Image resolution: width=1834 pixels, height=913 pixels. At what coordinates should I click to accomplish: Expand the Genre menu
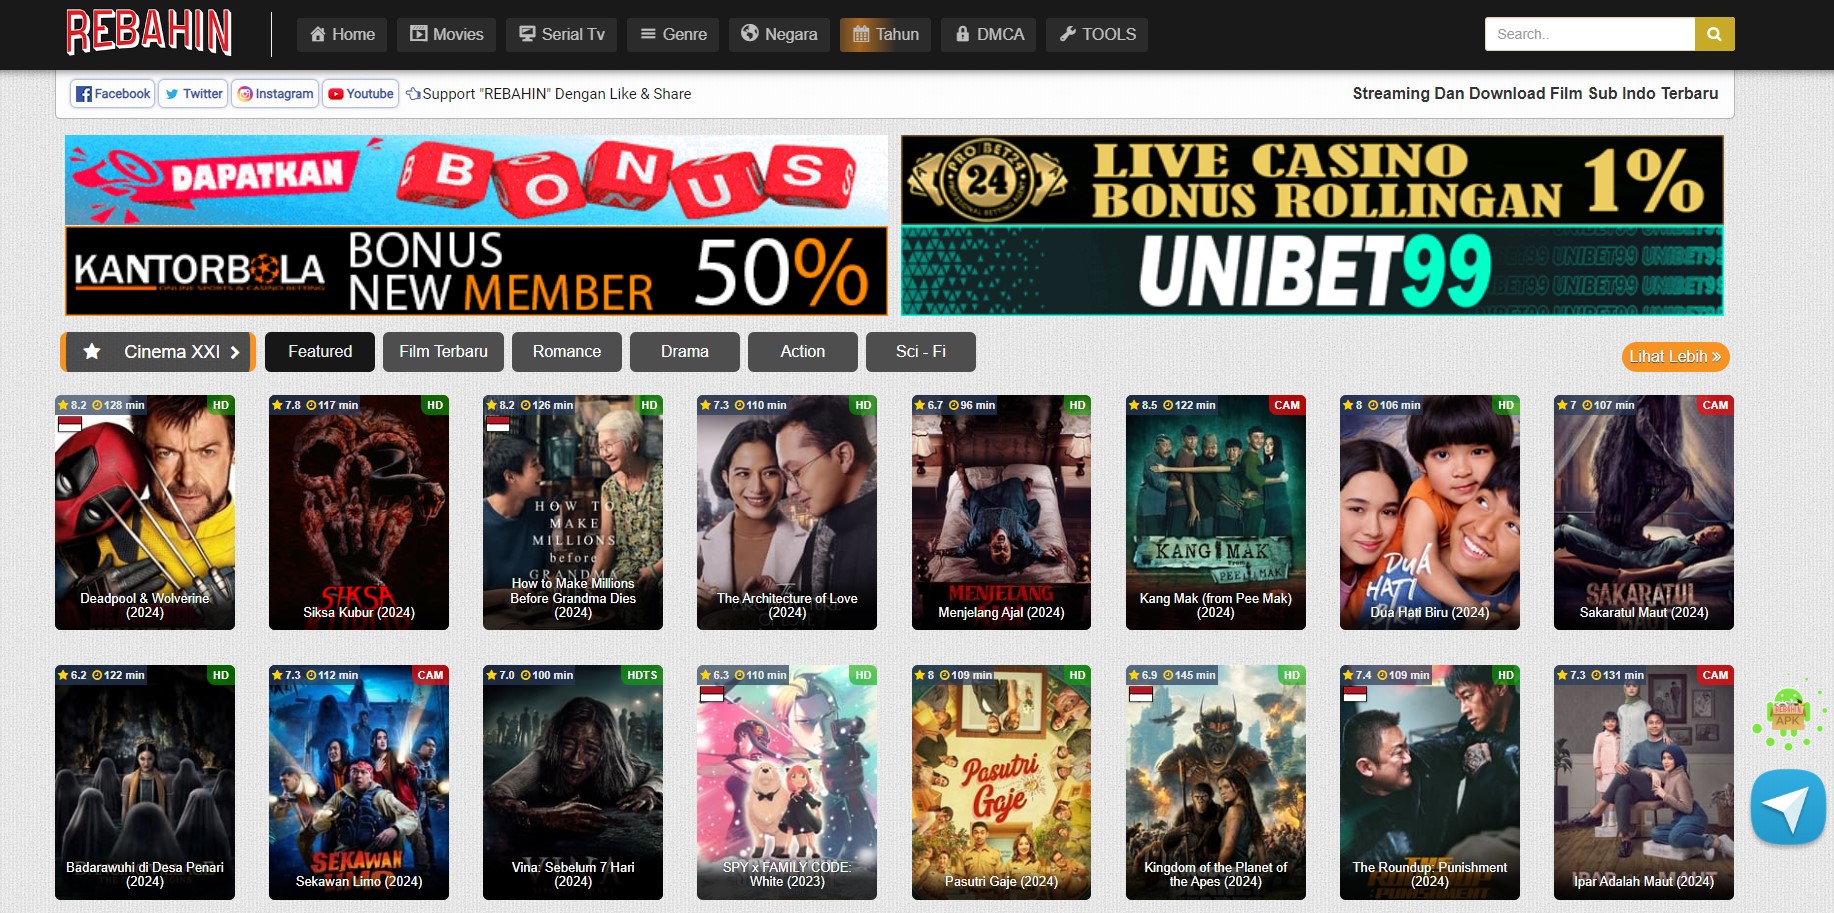(x=673, y=34)
